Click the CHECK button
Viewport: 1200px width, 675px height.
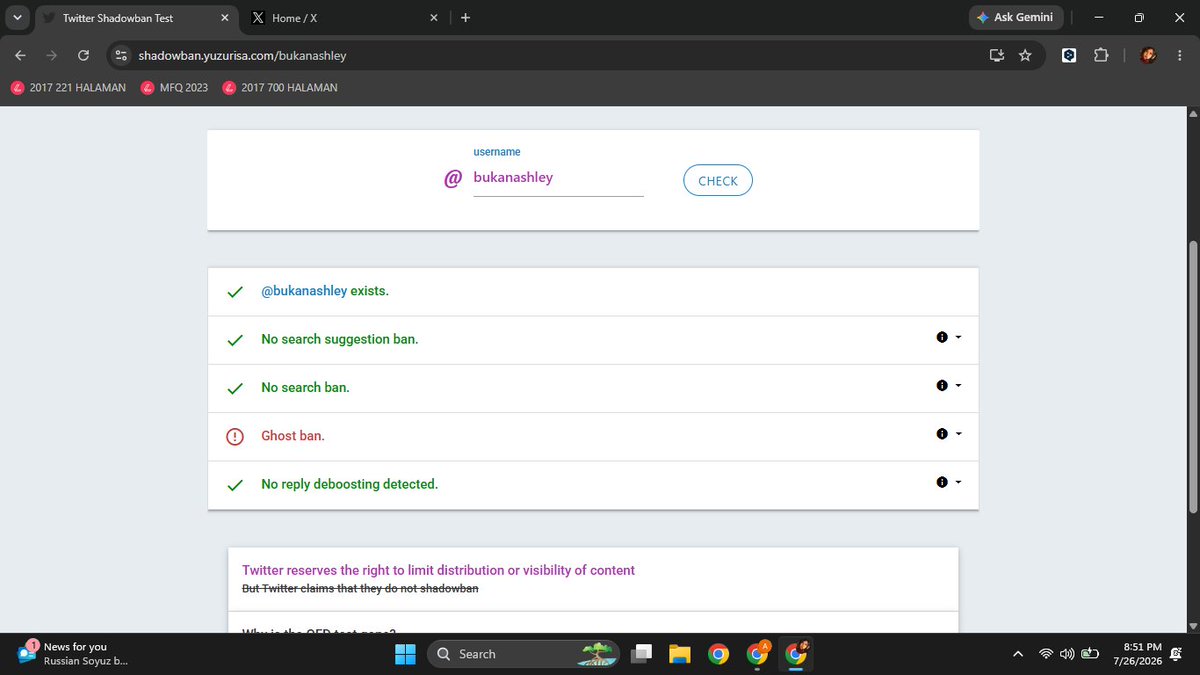(718, 181)
